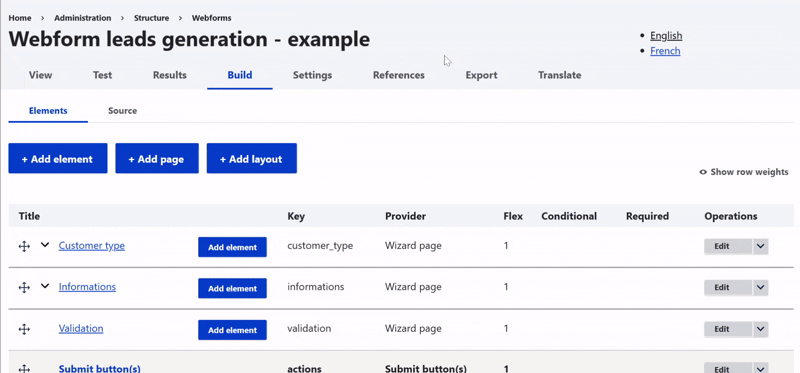Click Wizard page provider in Customer type row
800x373 pixels.
coord(413,246)
